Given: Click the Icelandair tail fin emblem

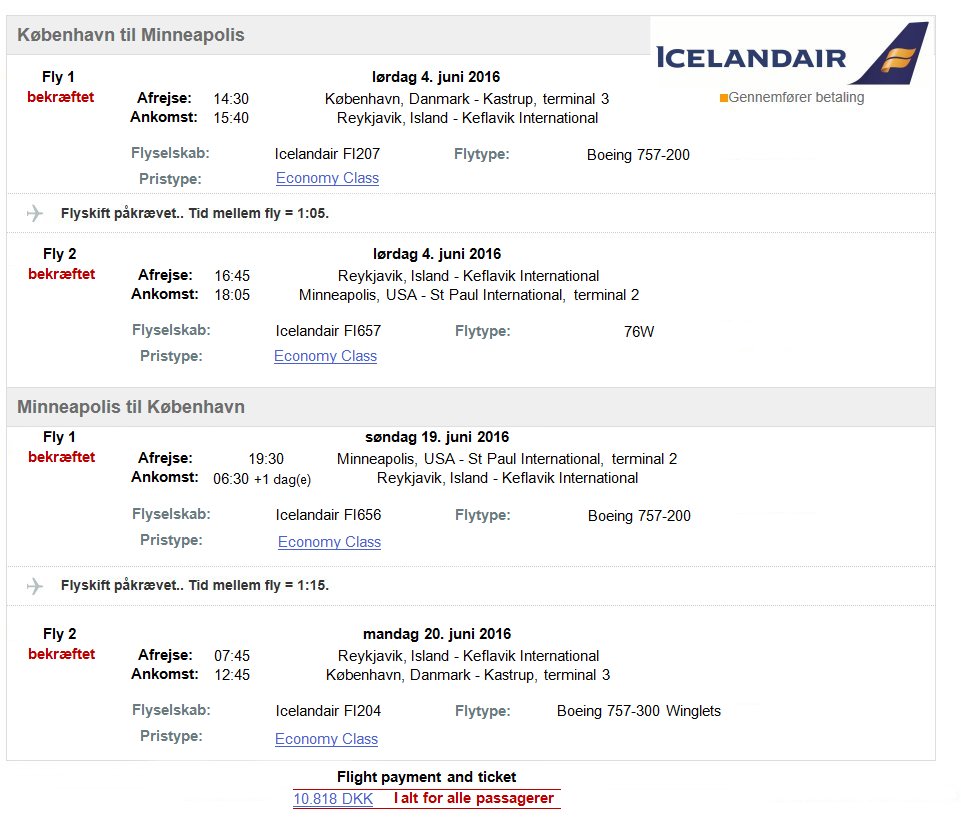Looking at the screenshot, I should [890, 53].
